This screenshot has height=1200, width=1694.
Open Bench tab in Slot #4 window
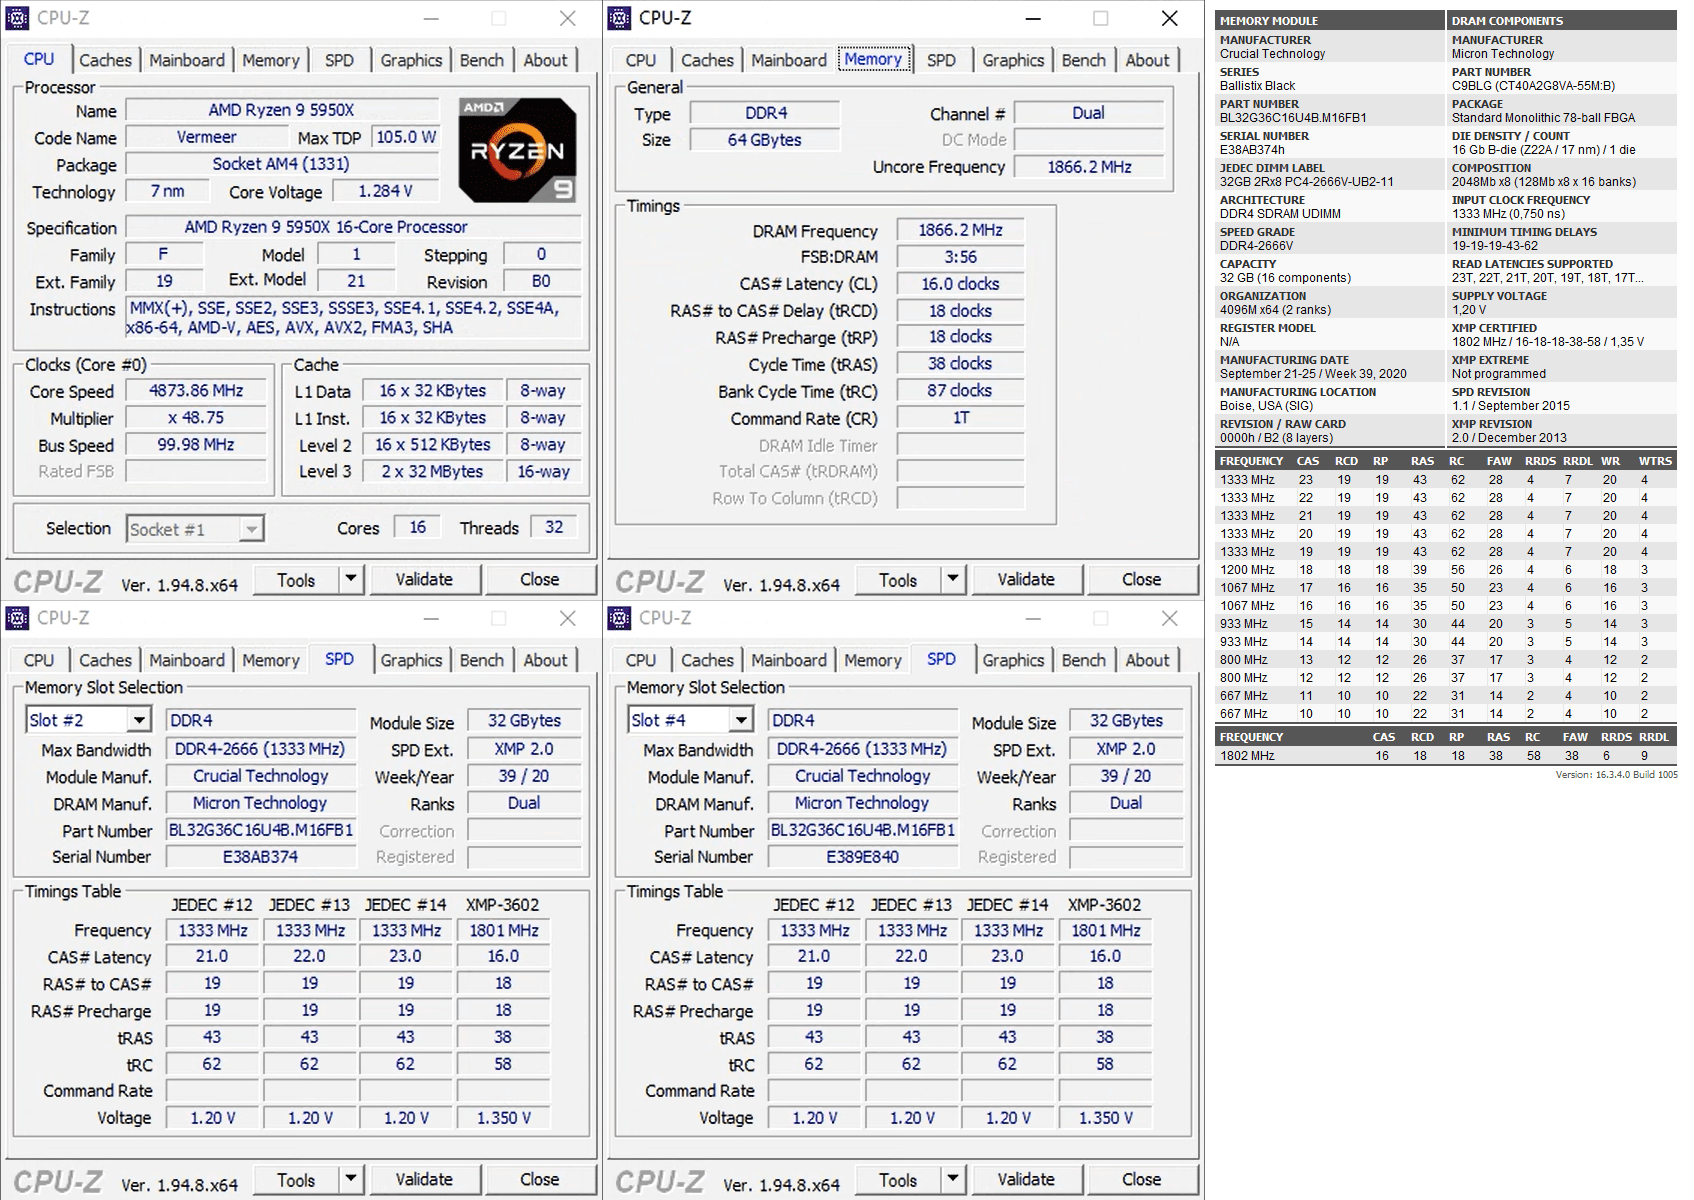click(1084, 660)
